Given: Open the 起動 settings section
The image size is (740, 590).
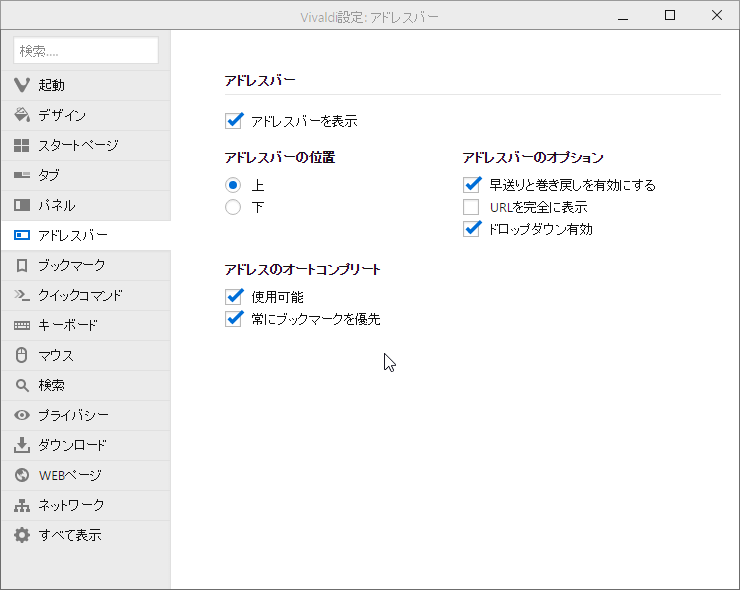Looking at the screenshot, I should tap(86, 85).
